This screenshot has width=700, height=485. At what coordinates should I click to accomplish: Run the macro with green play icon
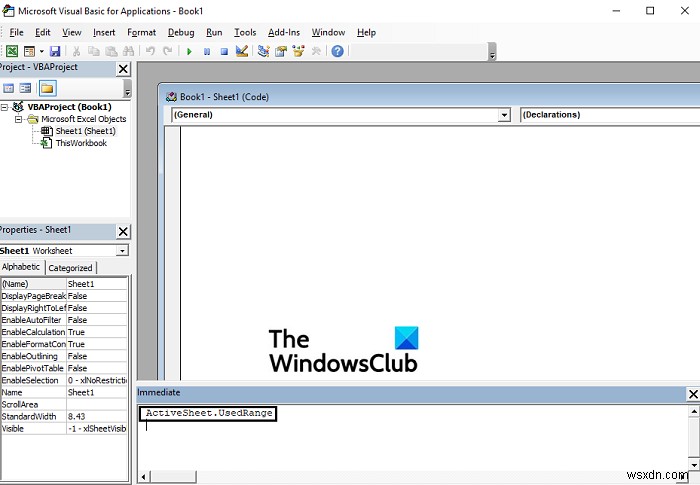click(x=189, y=51)
